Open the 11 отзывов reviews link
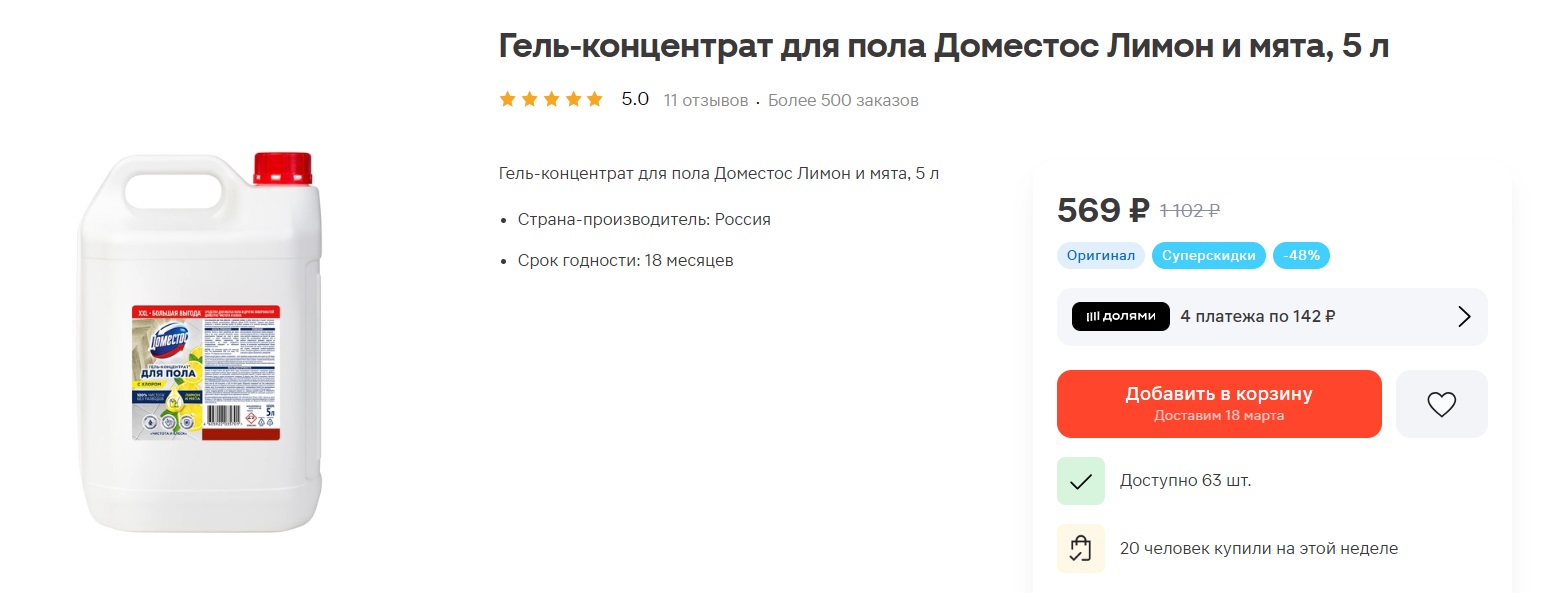1557x593 pixels. 705,100
